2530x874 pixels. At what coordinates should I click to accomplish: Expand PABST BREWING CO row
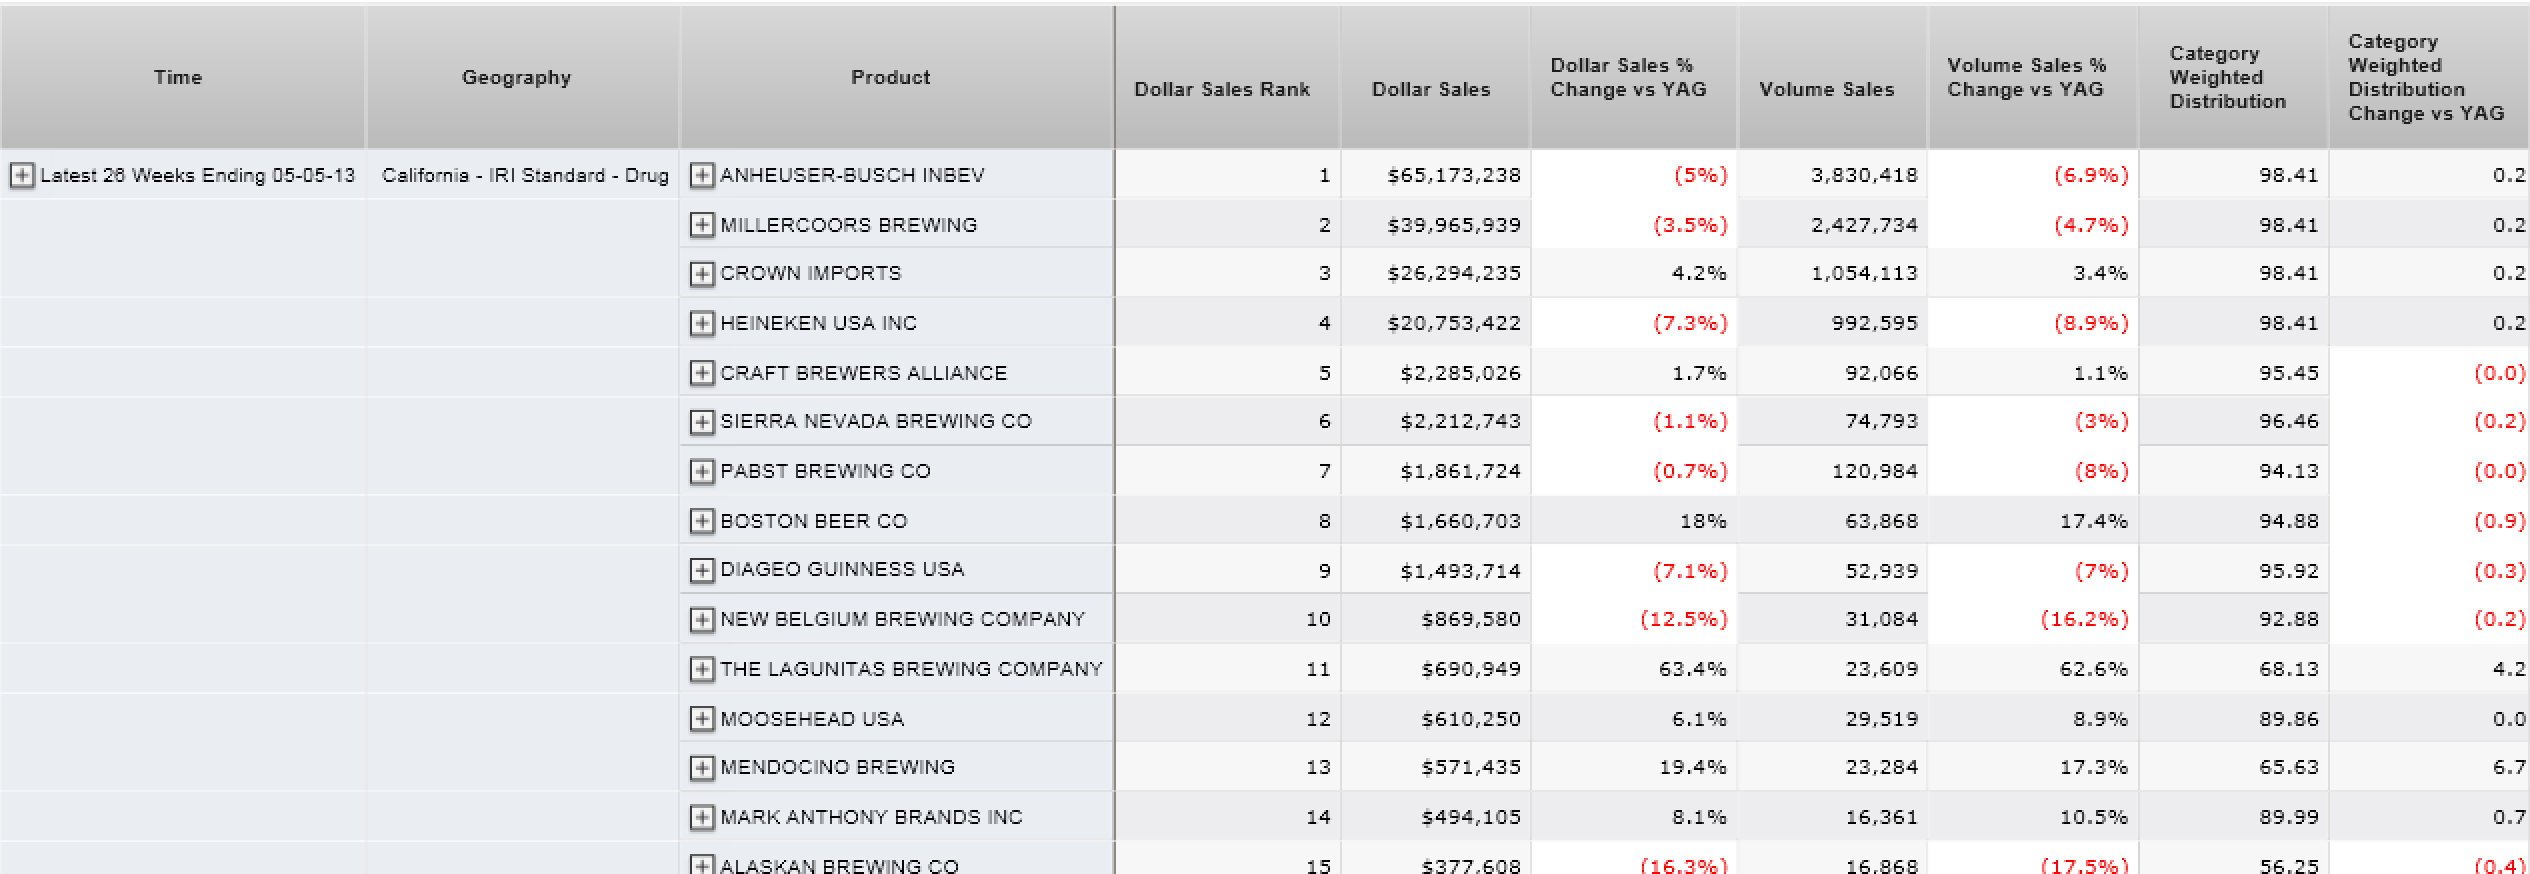point(702,472)
